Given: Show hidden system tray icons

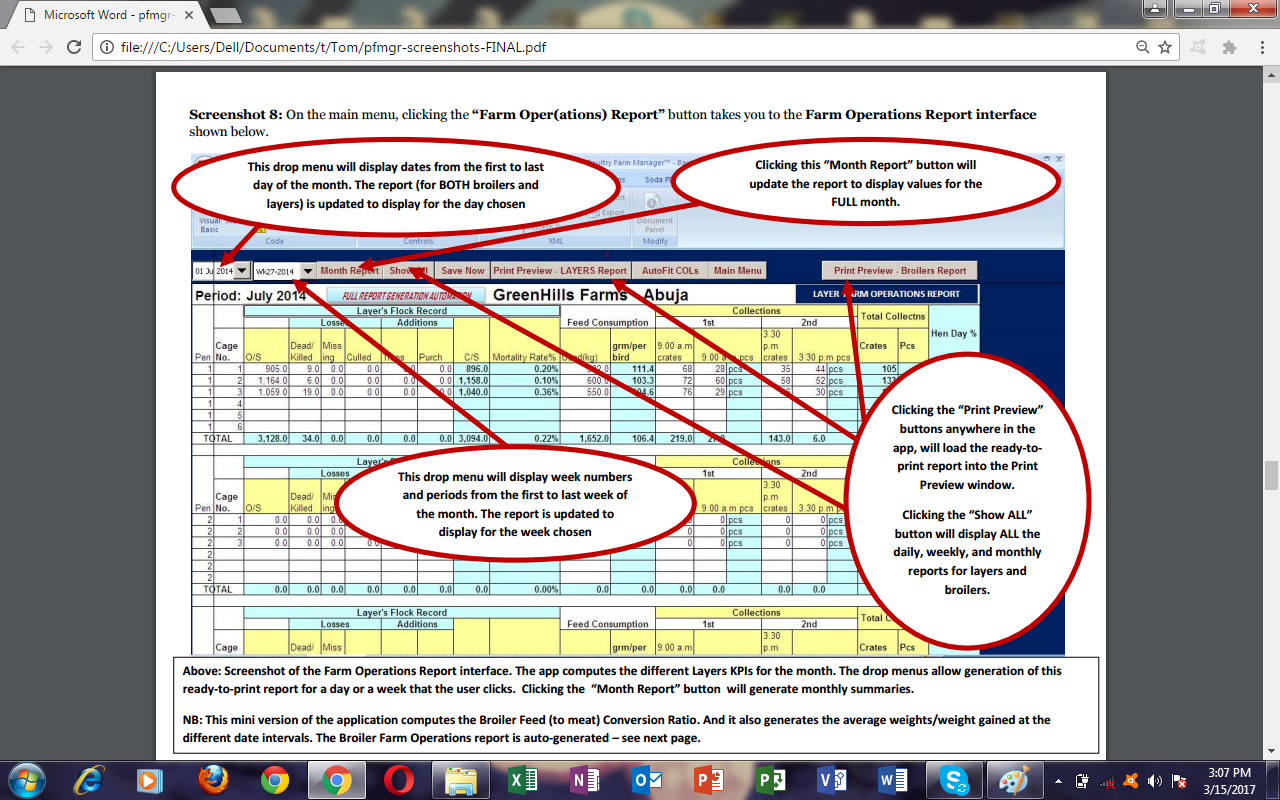Looking at the screenshot, I should tap(1059, 781).
